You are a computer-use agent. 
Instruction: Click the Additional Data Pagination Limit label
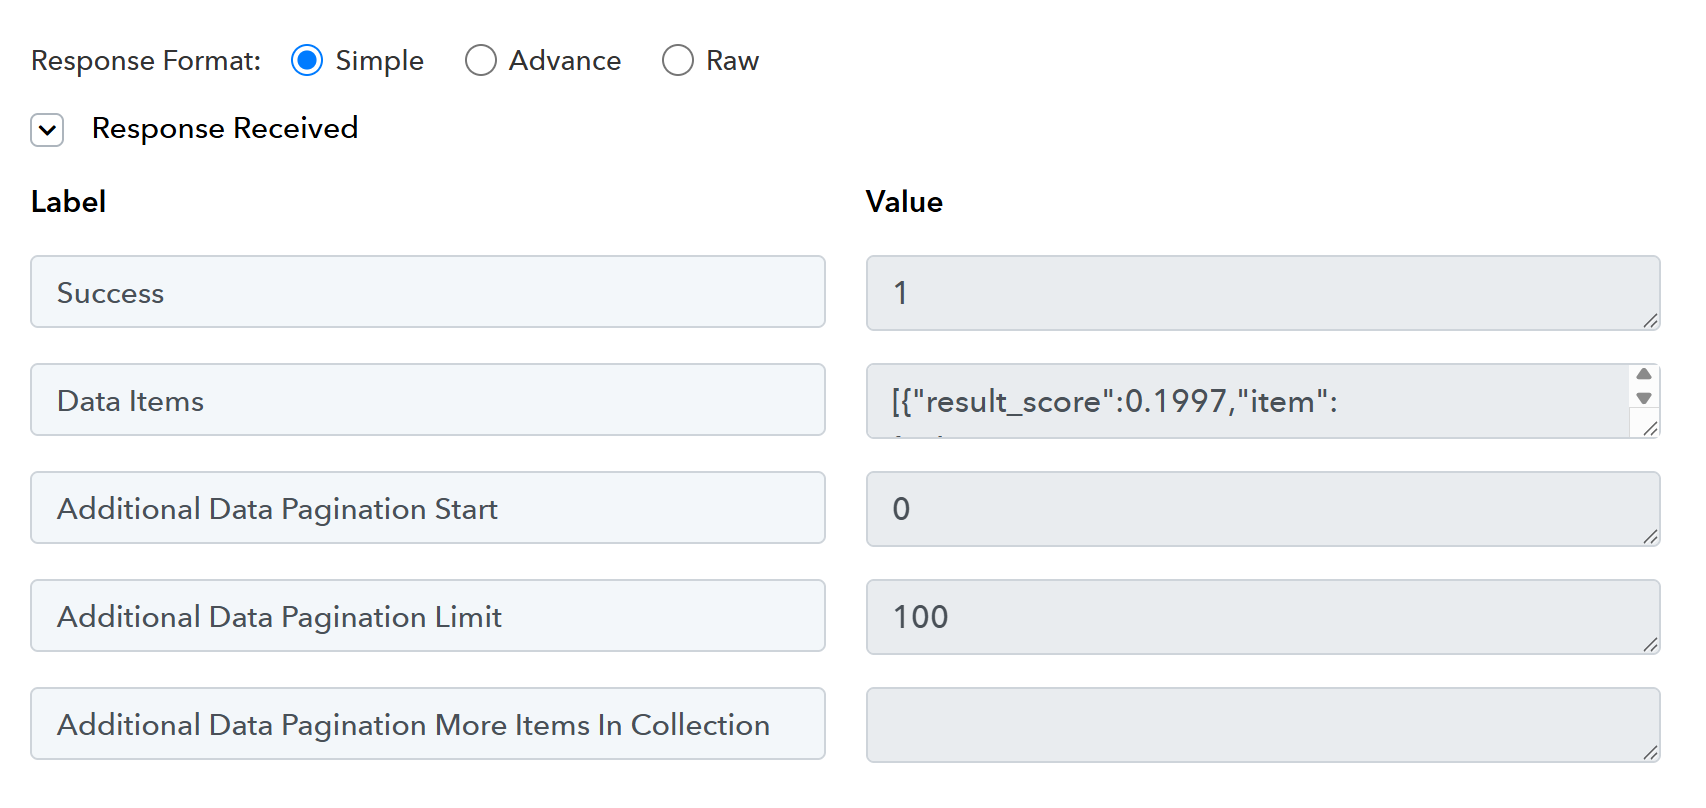[427, 616]
